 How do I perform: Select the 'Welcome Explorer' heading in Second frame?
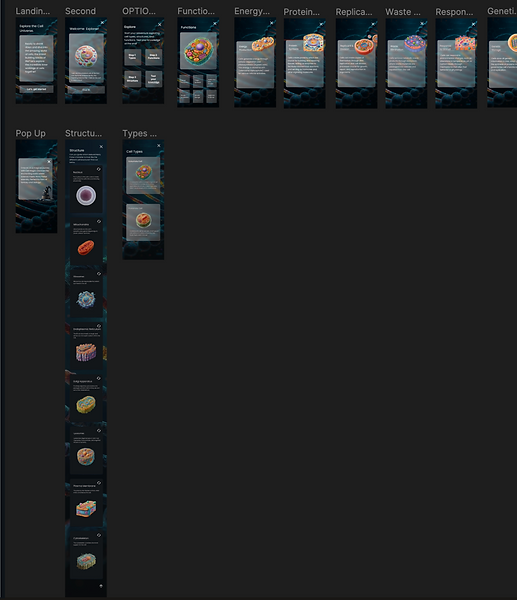(x=84, y=29)
